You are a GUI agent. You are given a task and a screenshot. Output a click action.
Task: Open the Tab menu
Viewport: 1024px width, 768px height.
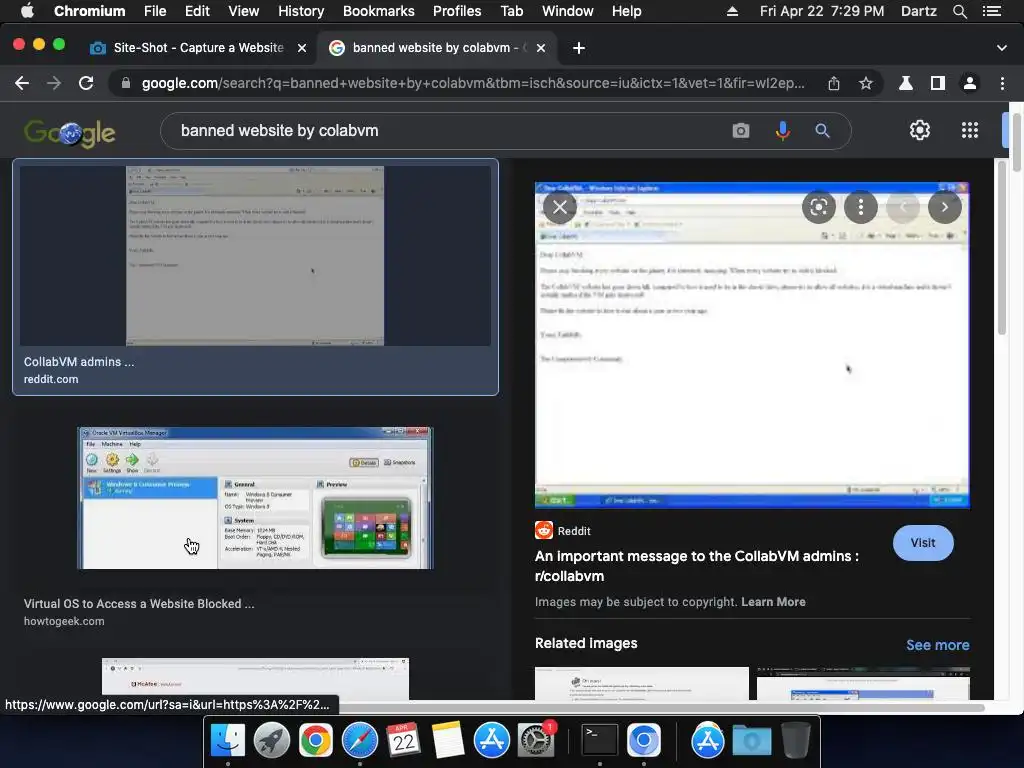point(512,11)
